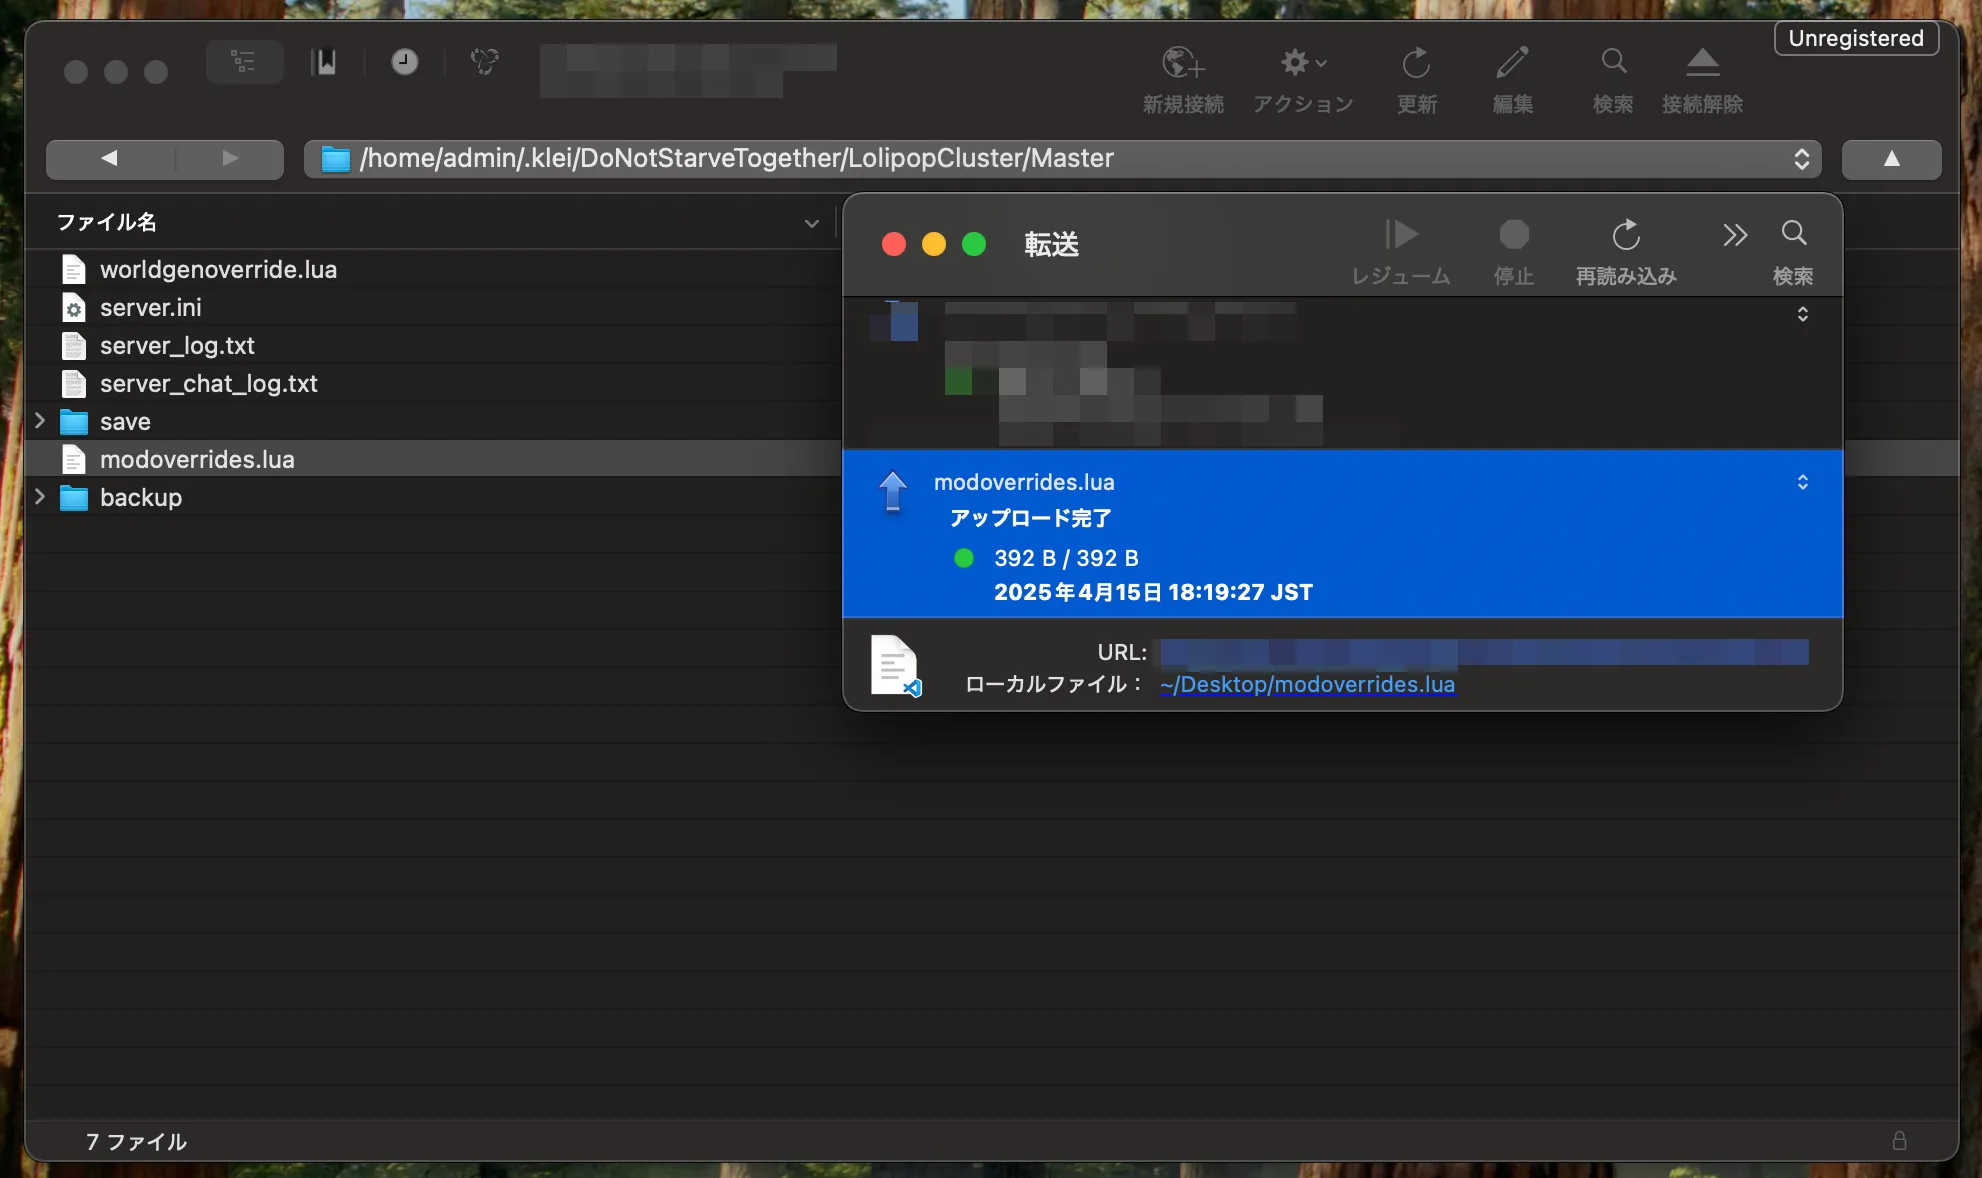Click the stepper arrows on modoverrides.lua transfer

point(1802,482)
